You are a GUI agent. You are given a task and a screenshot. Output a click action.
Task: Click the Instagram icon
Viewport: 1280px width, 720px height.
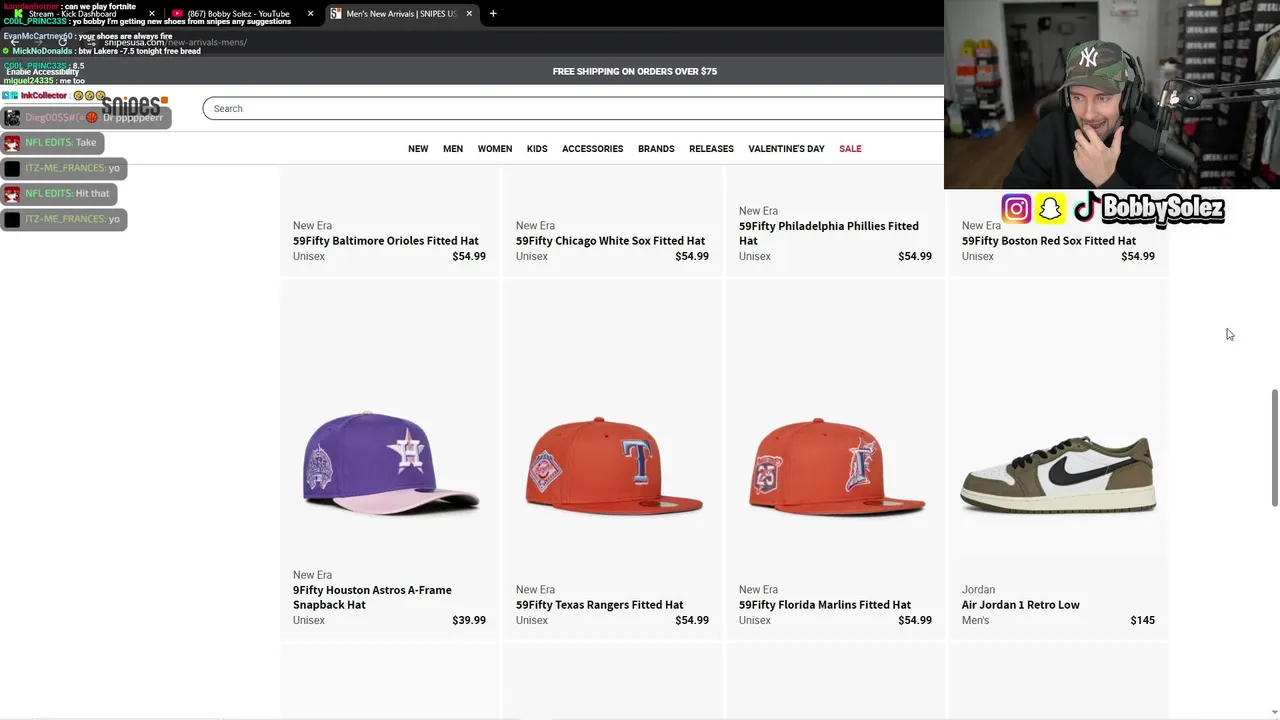[x=1016, y=209]
